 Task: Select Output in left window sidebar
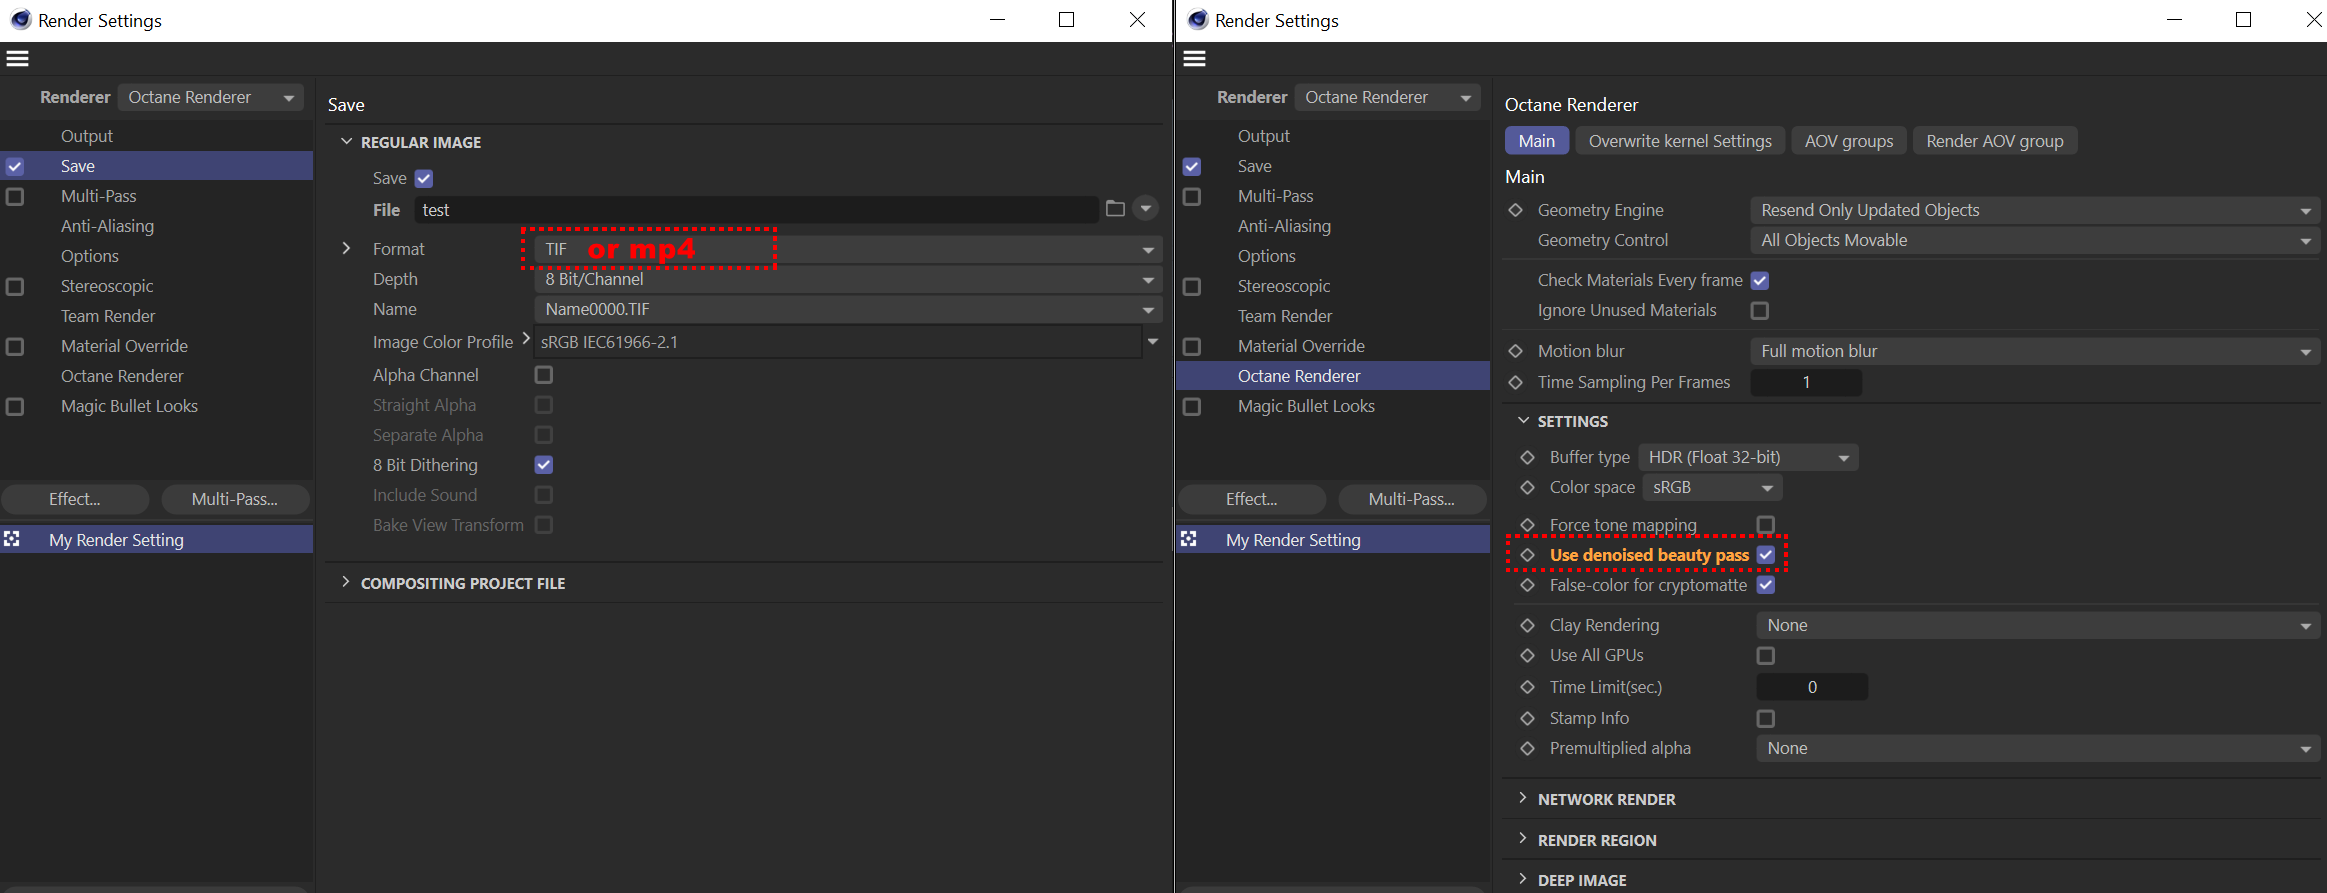coord(87,136)
